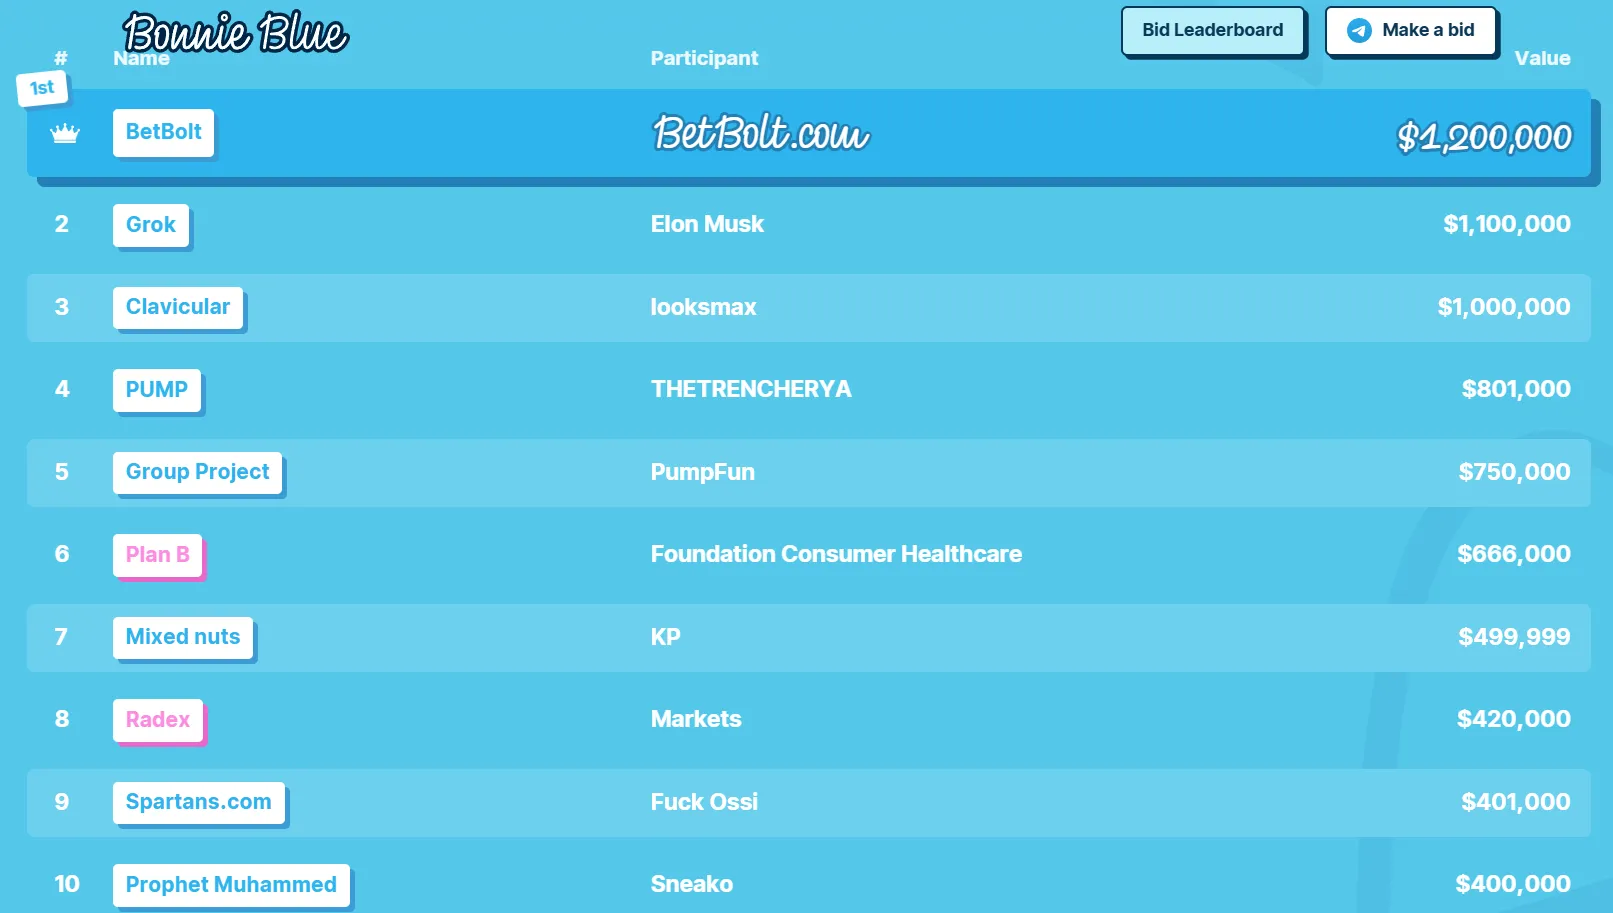
Task: Click participant looksmax
Action: (703, 307)
